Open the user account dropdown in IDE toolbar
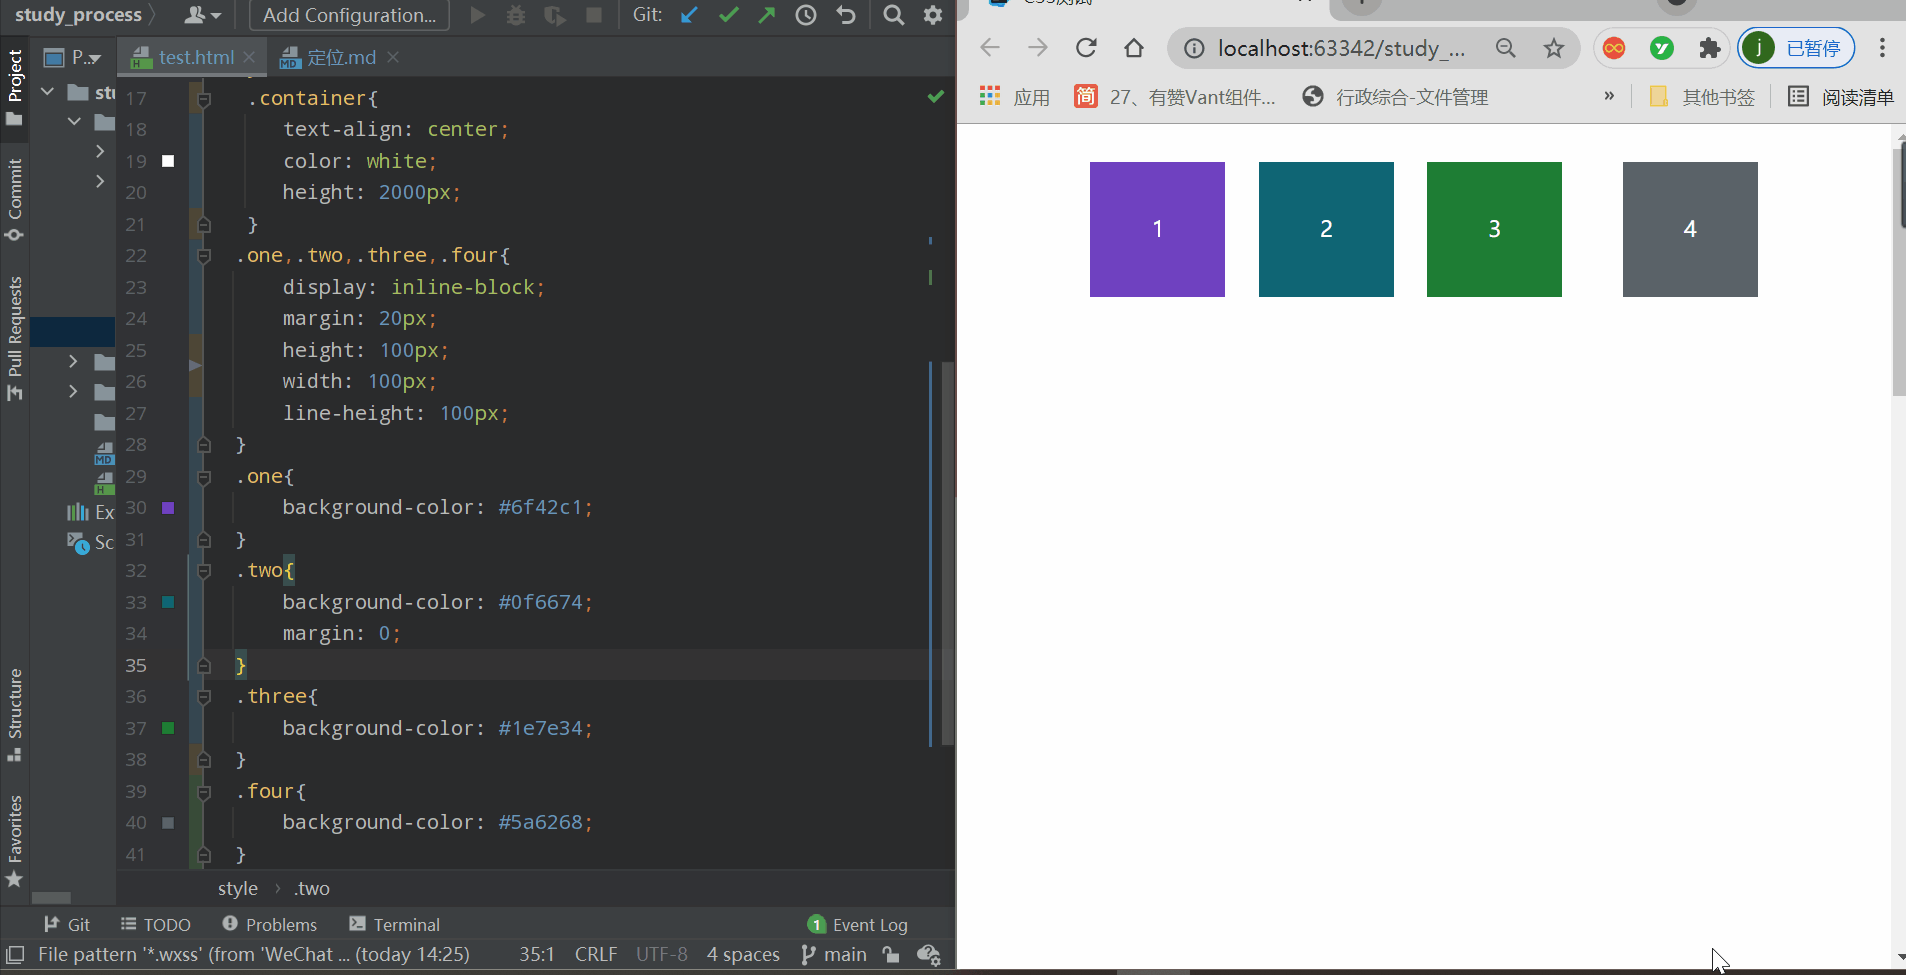 203,15
